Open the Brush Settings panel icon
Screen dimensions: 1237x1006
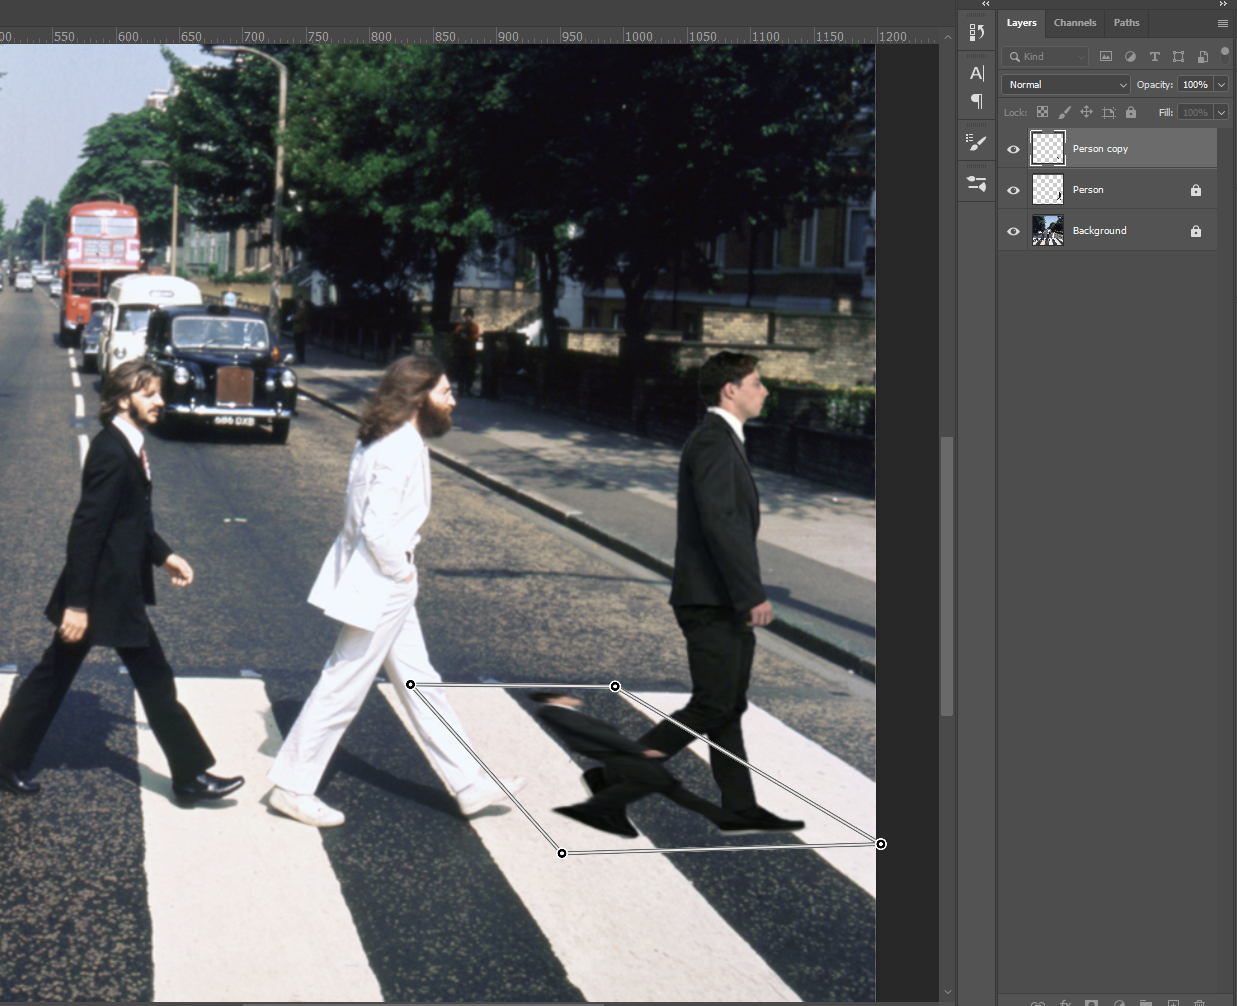pyautogui.click(x=977, y=143)
